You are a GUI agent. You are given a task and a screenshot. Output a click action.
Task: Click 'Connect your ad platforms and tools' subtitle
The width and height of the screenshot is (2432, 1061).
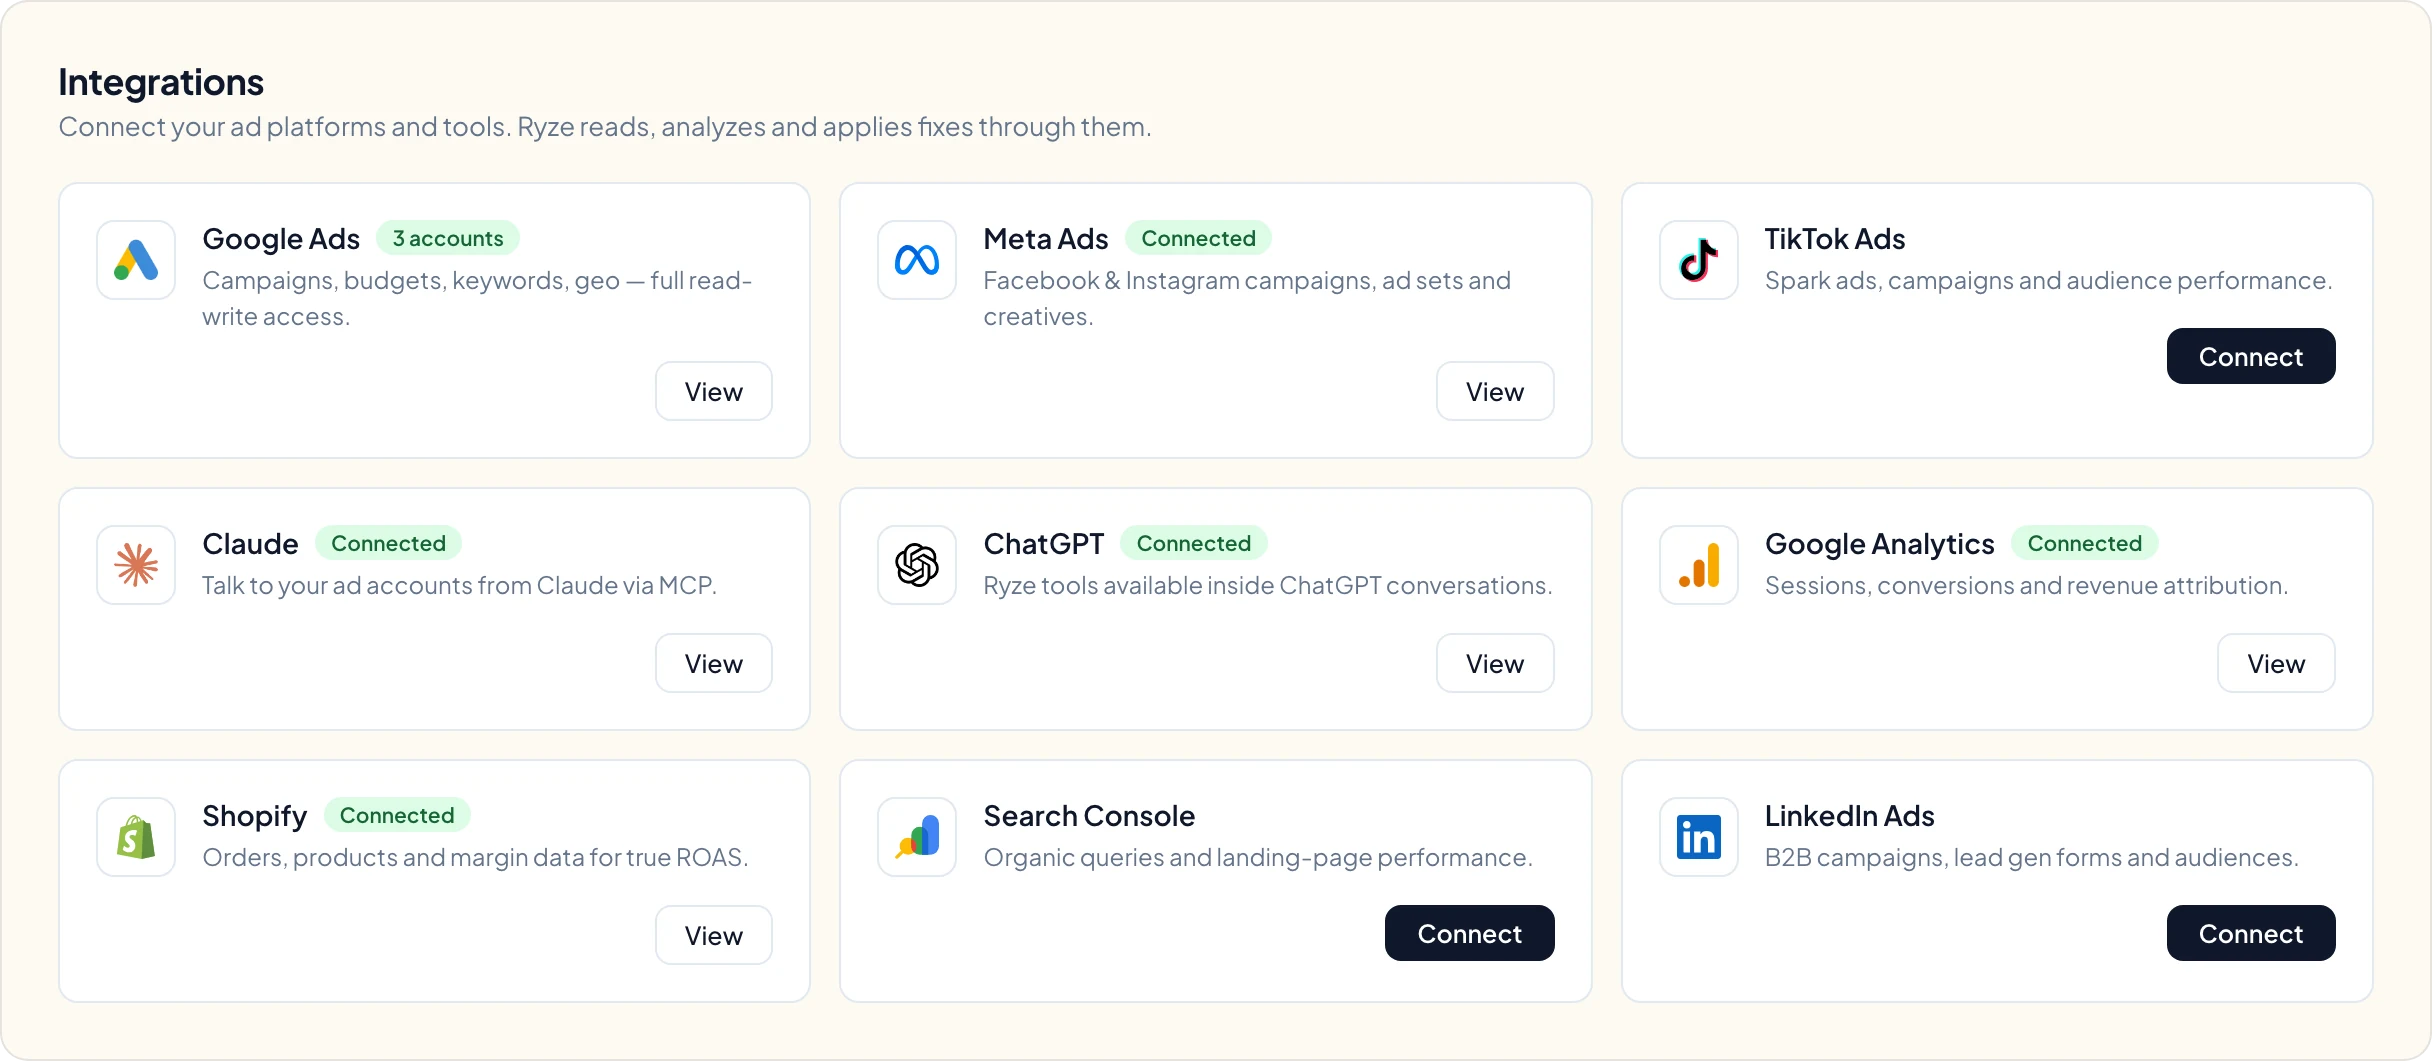point(605,127)
